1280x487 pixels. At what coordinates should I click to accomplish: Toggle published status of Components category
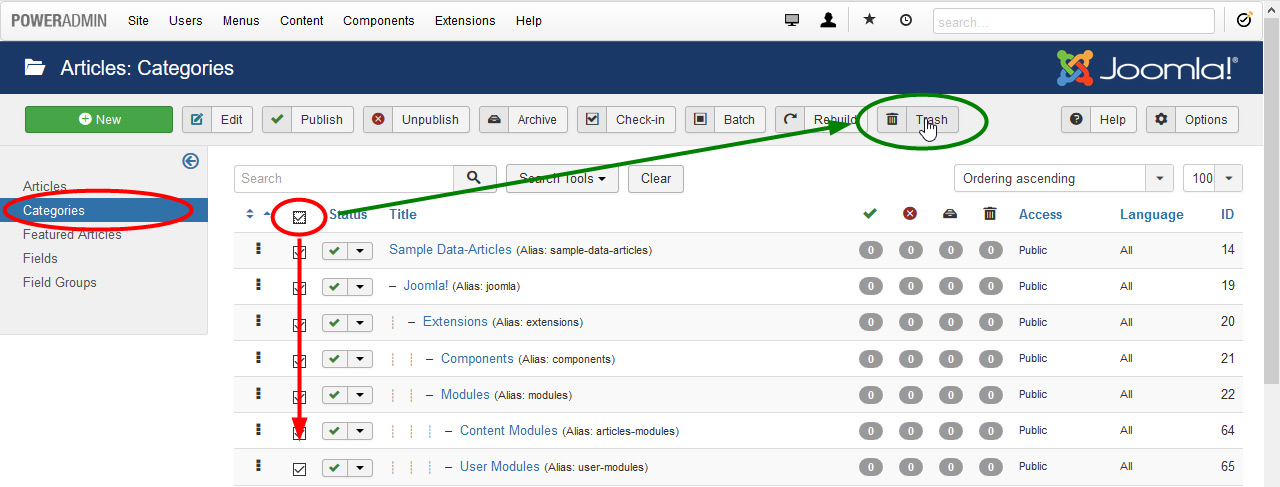334,359
